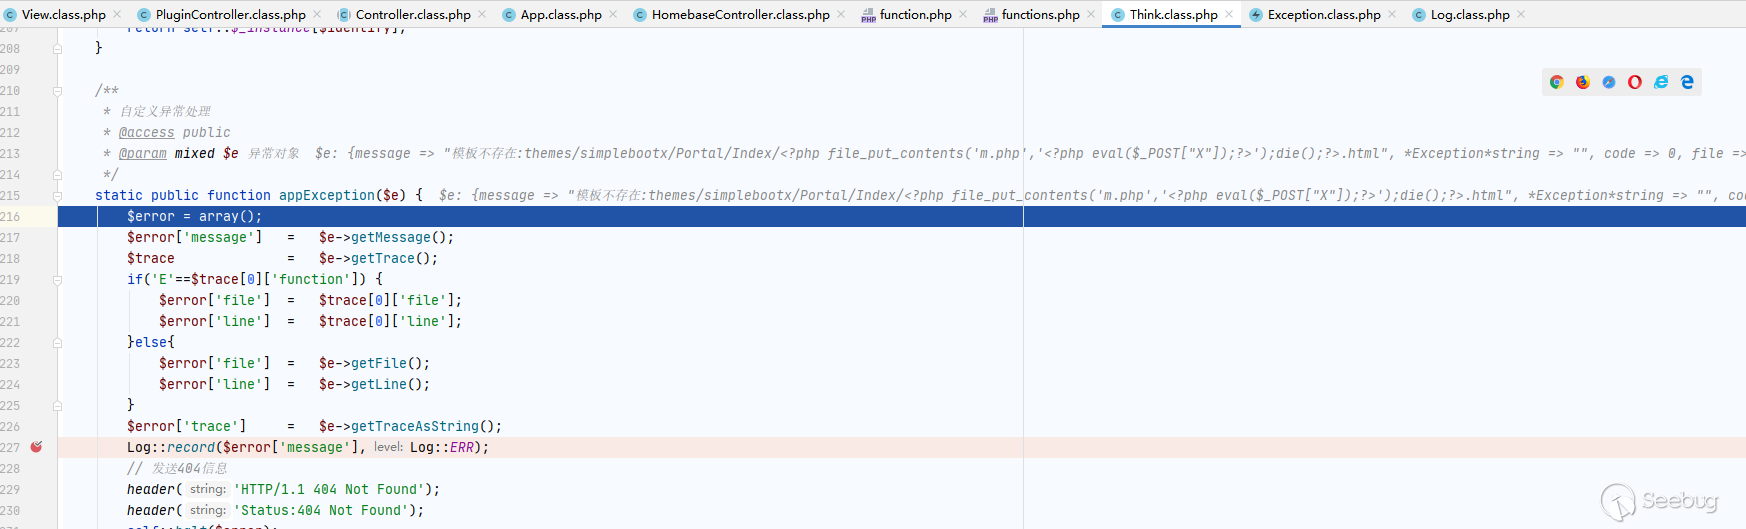Click '$e->getTrace();' on line 218

[x=378, y=258]
